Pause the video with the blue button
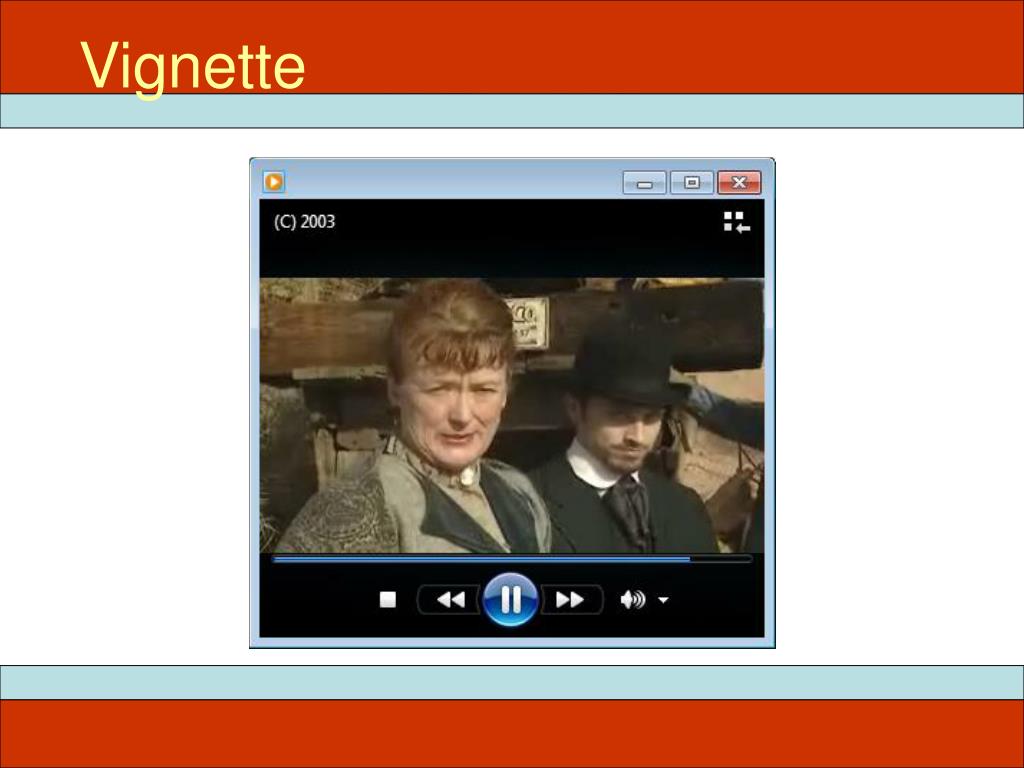The width and height of the screenshot is (1024, 768). click(x=510, y=599)
